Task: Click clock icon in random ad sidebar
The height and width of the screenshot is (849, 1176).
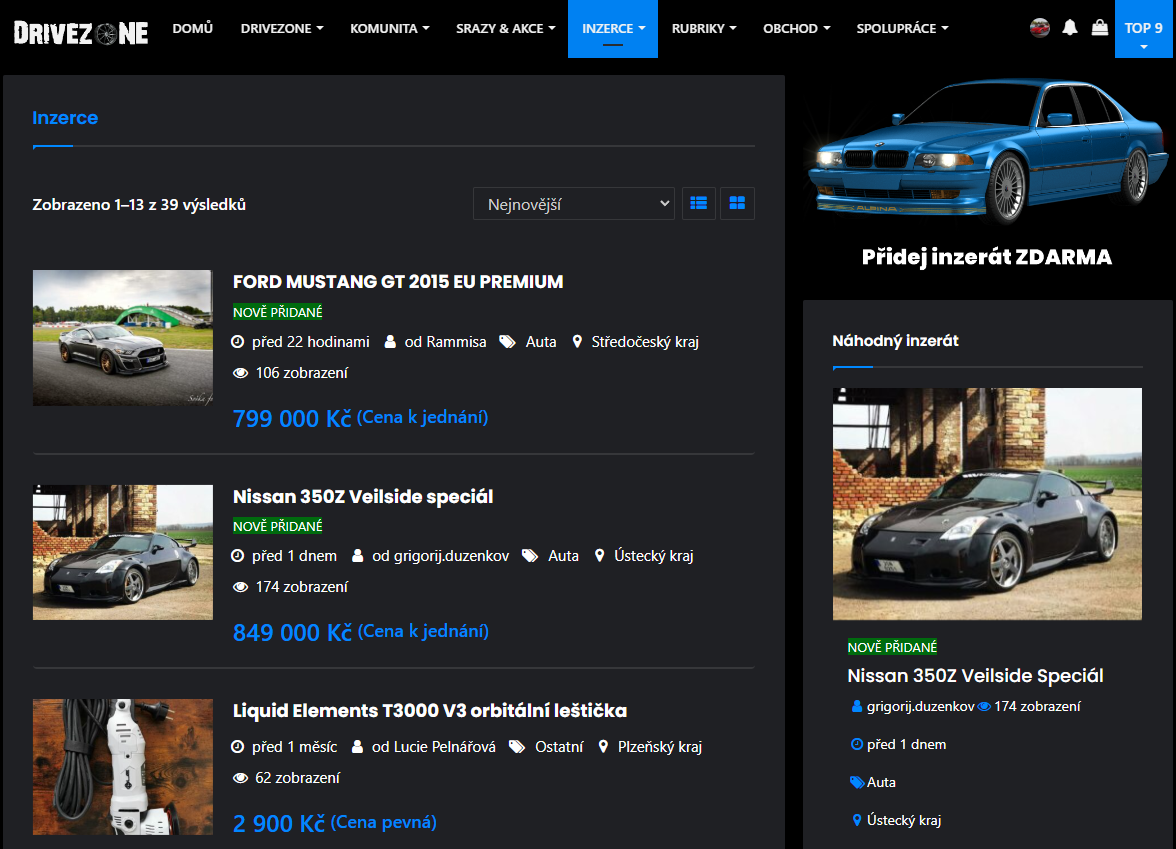Action: pos(857,745)
